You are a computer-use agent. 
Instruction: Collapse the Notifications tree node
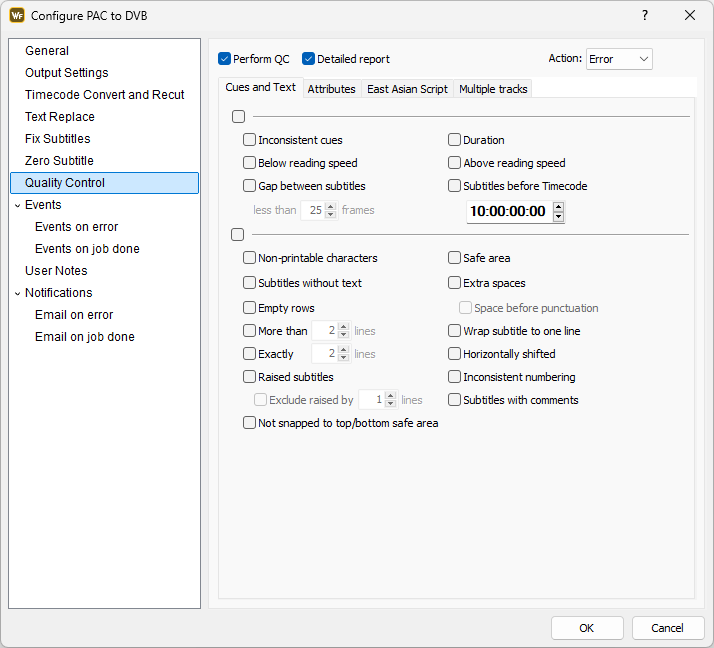pyautogui.click(x=17, y=293)
